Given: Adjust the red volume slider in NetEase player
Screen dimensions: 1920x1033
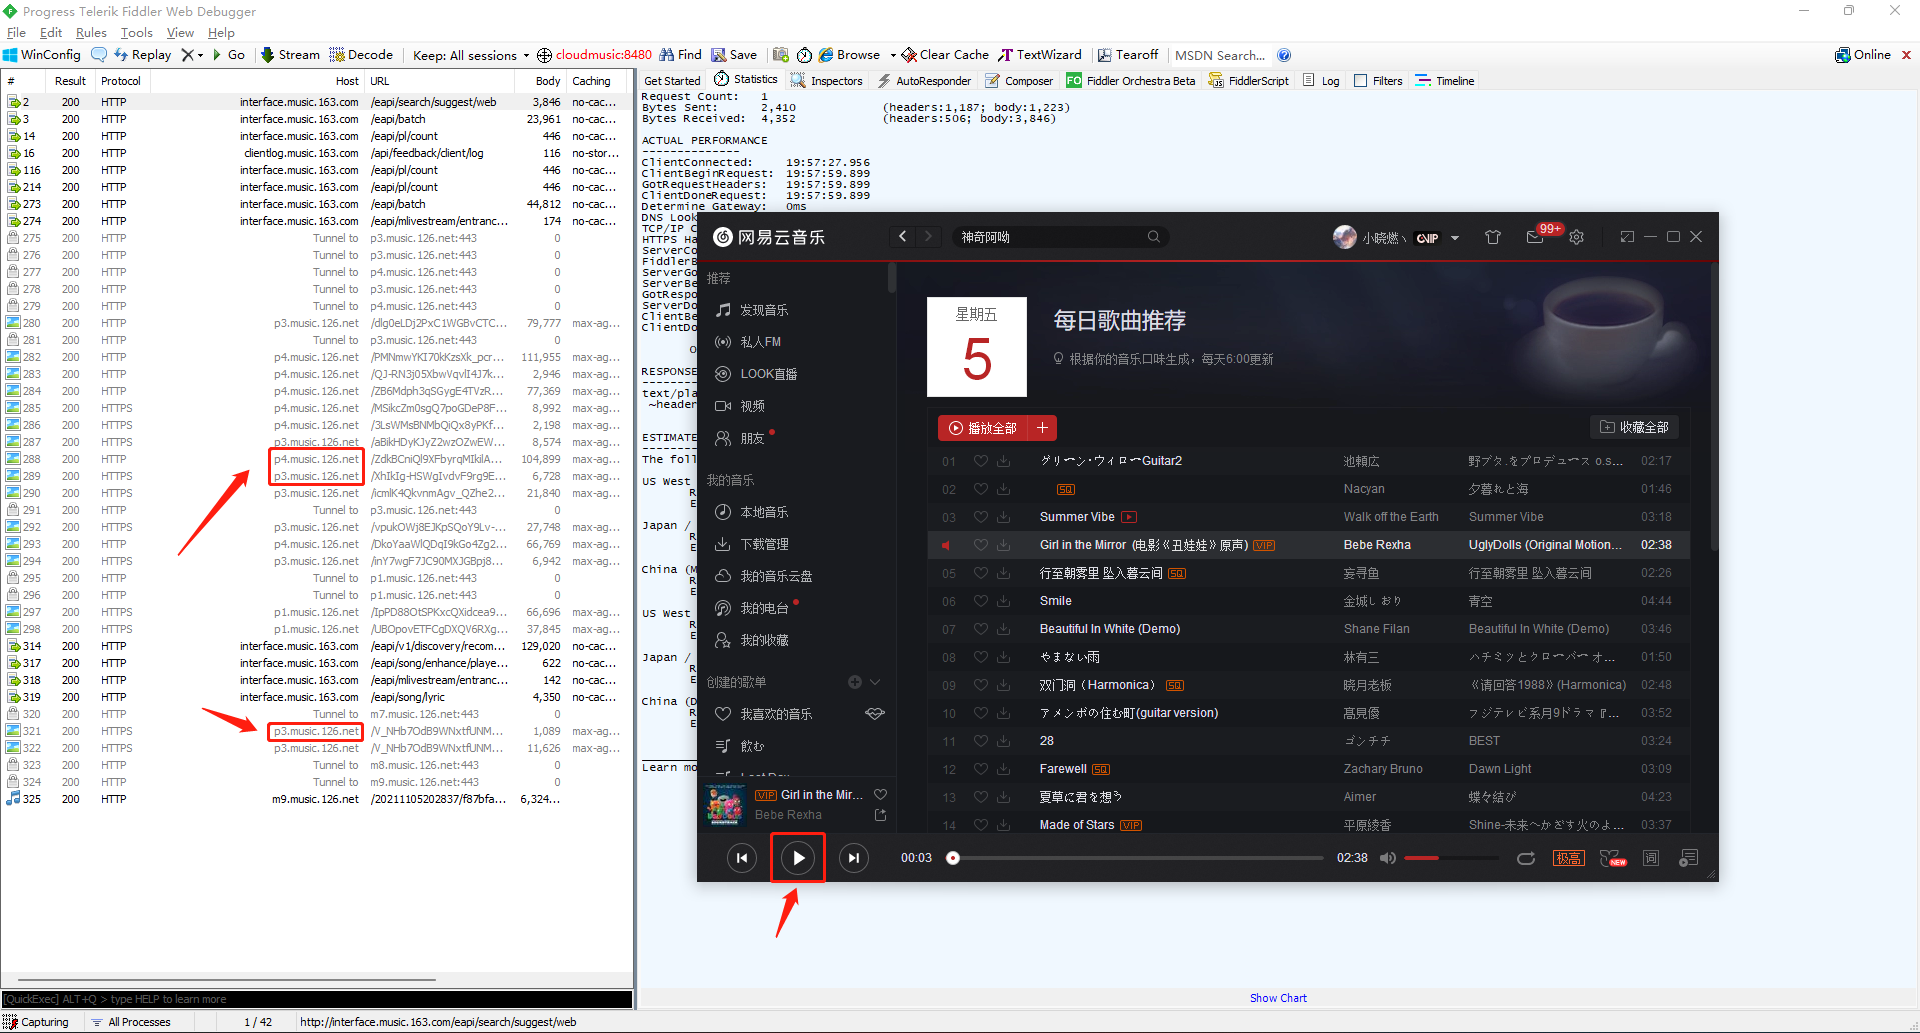Looking at the screenshot, I should point(1451,858).
